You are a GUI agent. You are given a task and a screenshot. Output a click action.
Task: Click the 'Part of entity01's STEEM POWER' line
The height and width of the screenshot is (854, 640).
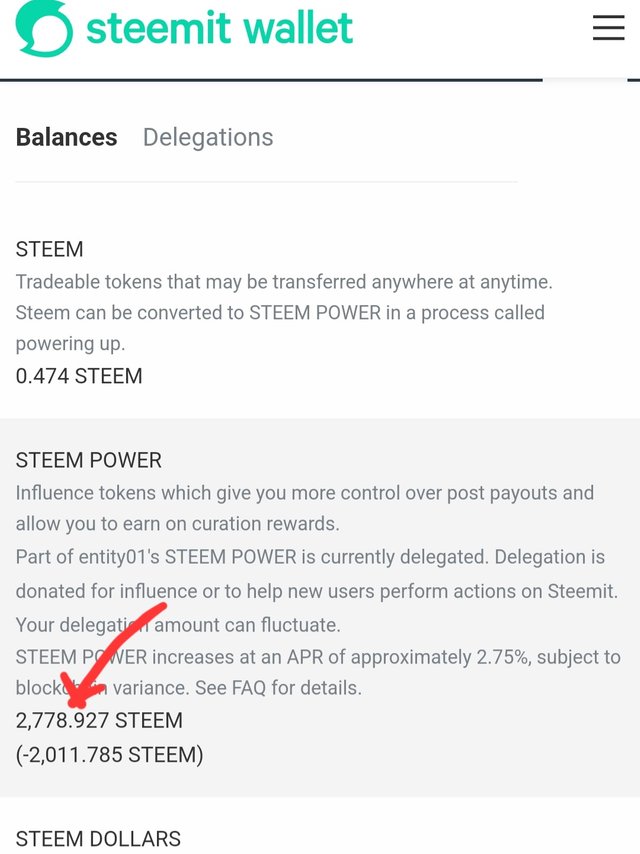point(310,557)
